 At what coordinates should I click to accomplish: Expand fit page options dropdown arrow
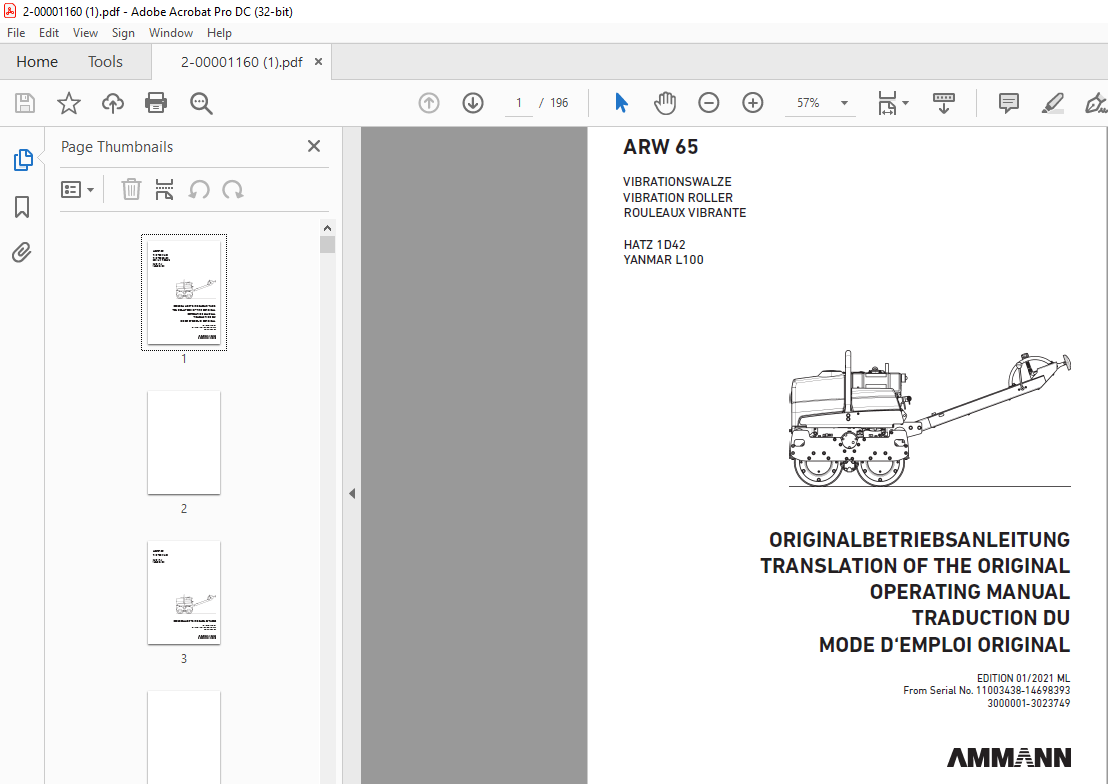pyautogui.click(x=906, y=103)
